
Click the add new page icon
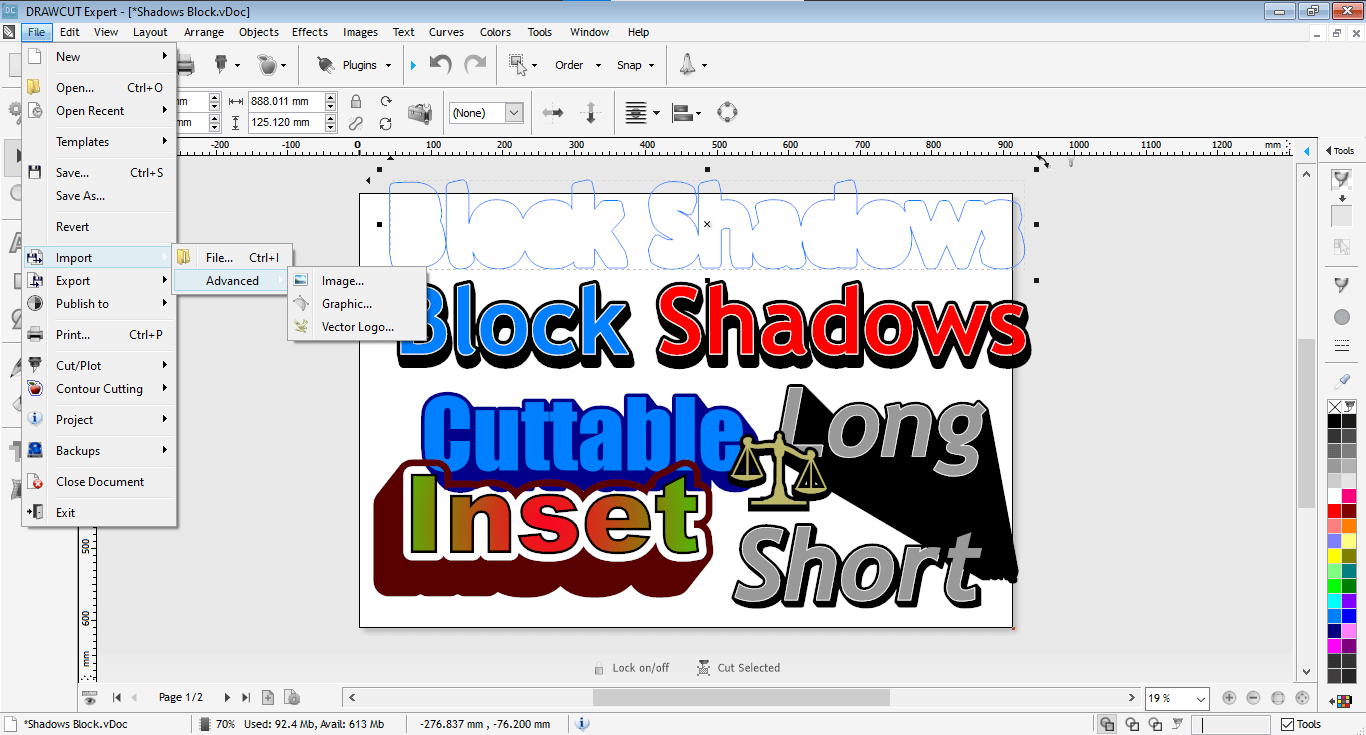pyautogui.click(x=268, y=697)
